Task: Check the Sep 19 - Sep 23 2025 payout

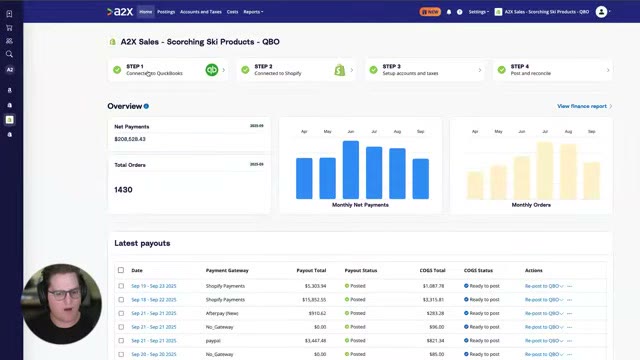Action: click(121, 286)
